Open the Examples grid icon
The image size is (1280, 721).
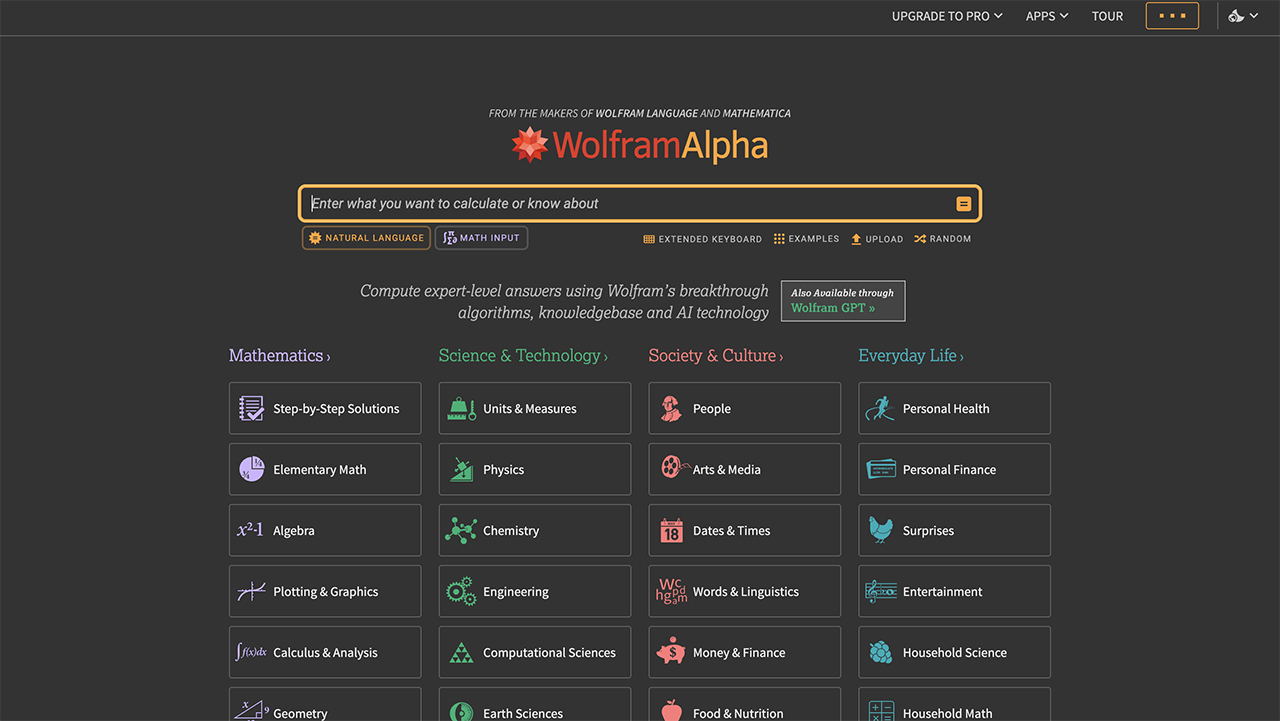click(779, 239)
